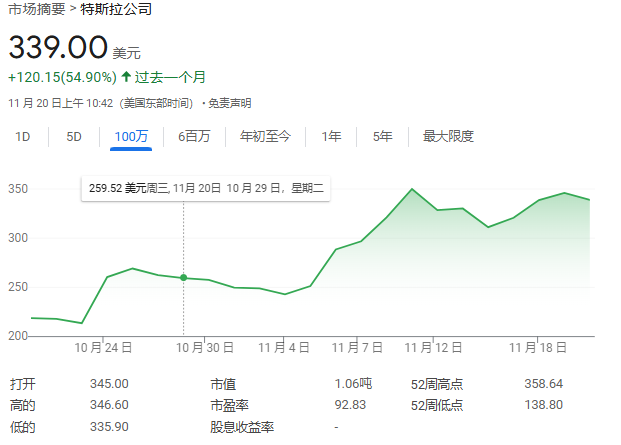Click the 11月20日上午10:42 timestamp
Screen dimensions: 621x445
[101, 103]
